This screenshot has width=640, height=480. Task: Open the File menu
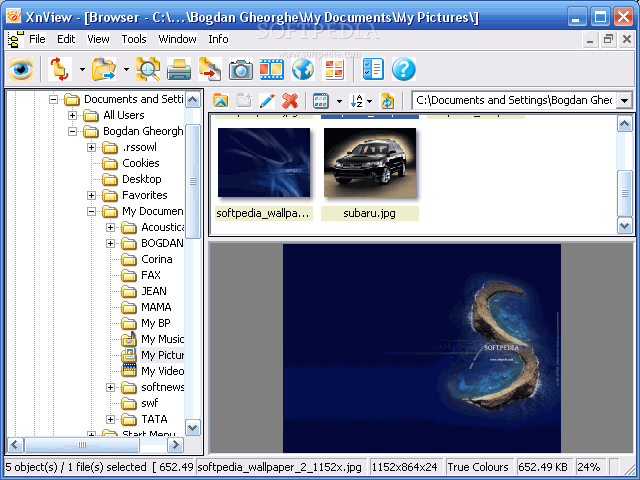[x=37, y=39]
